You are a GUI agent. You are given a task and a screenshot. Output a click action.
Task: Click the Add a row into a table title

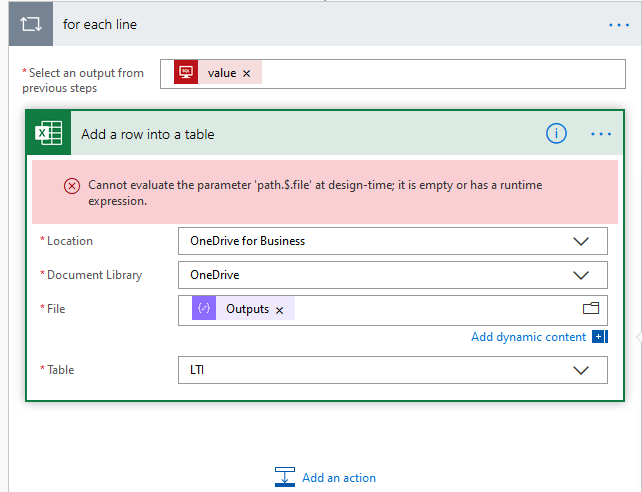[148, 134]
